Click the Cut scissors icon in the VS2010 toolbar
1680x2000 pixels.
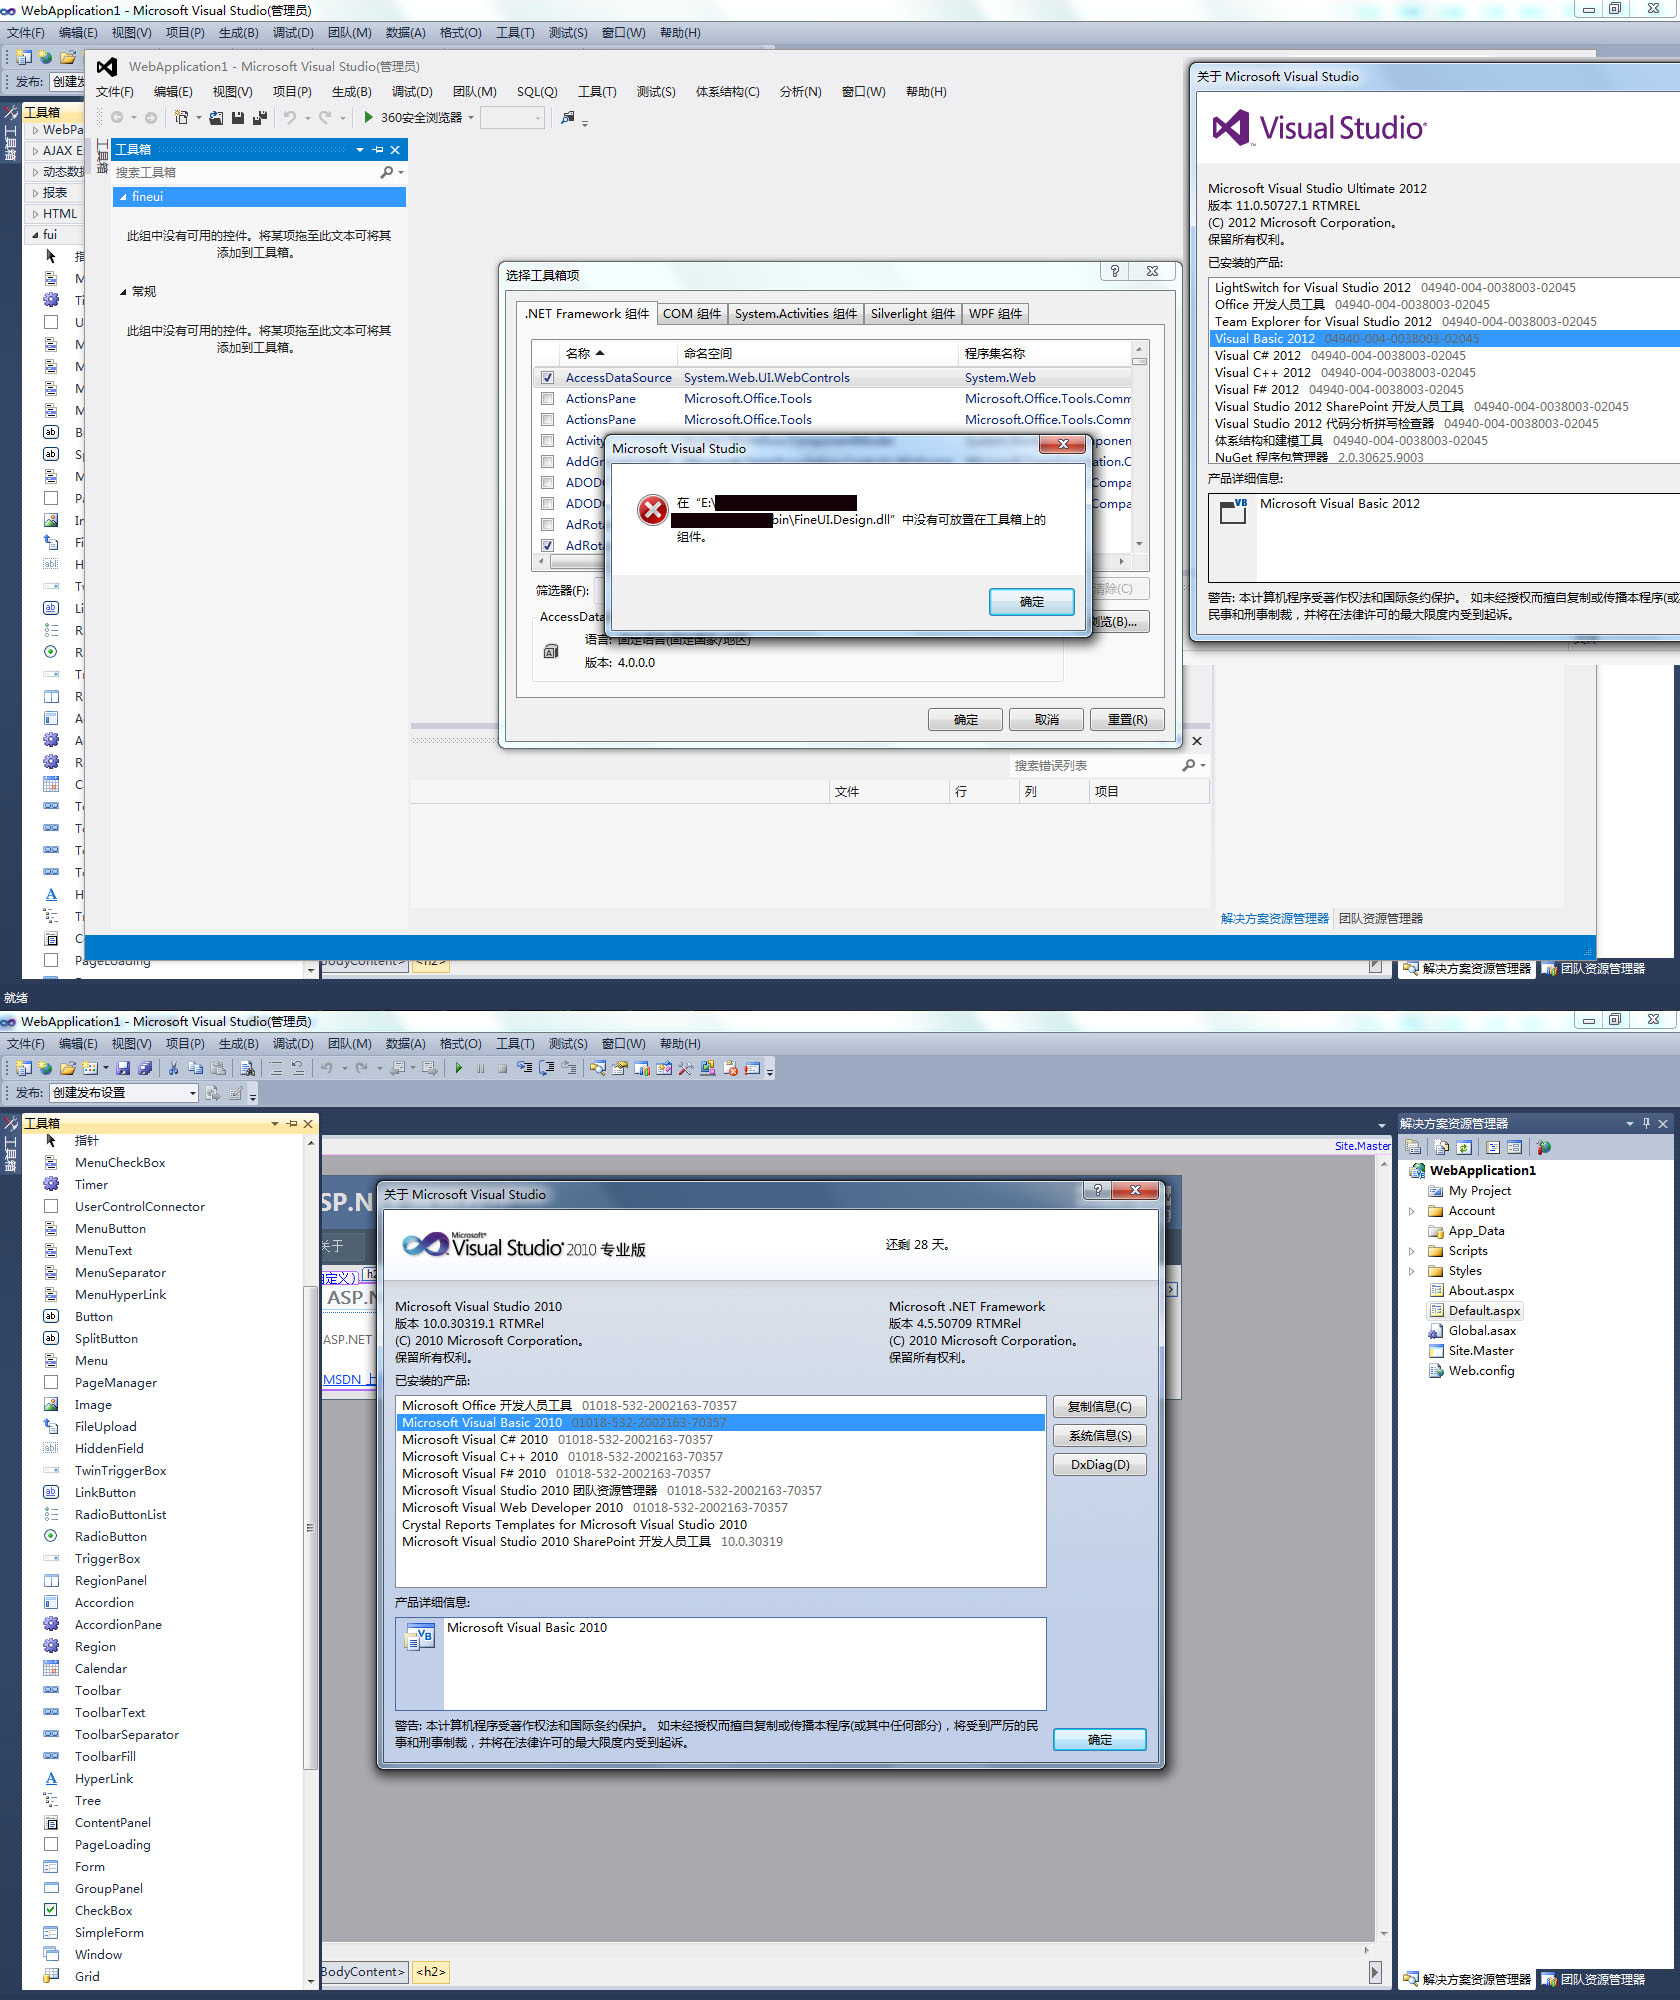tap(173, 1068)
